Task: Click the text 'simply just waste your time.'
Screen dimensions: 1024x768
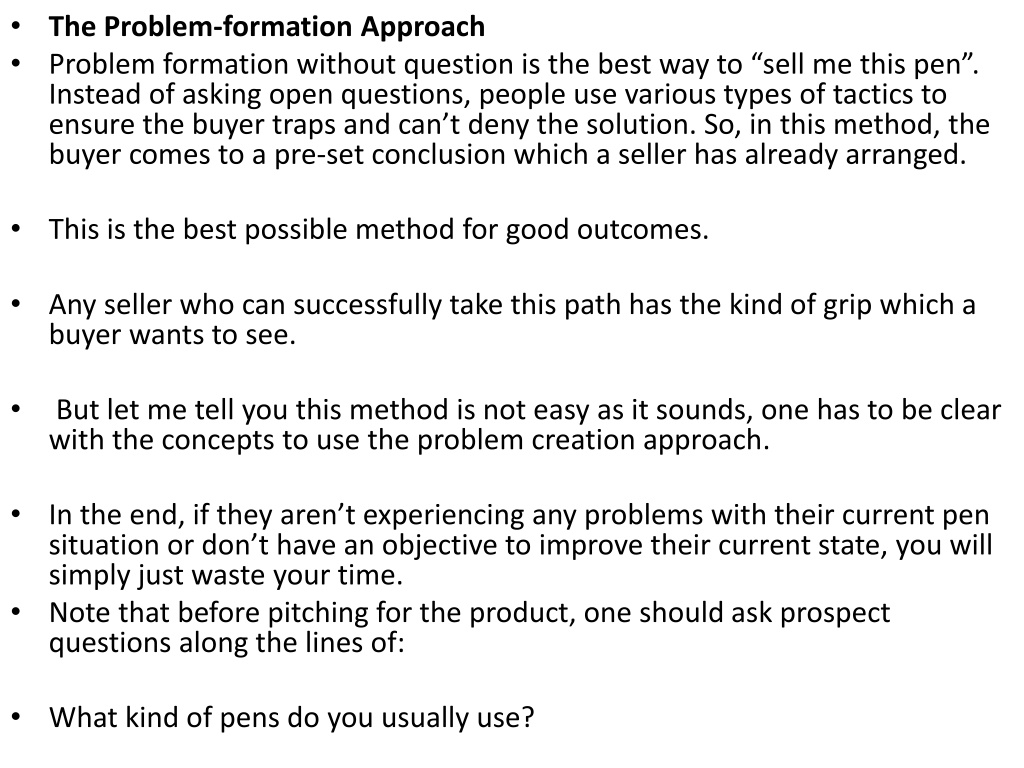Action: [226, 575]
